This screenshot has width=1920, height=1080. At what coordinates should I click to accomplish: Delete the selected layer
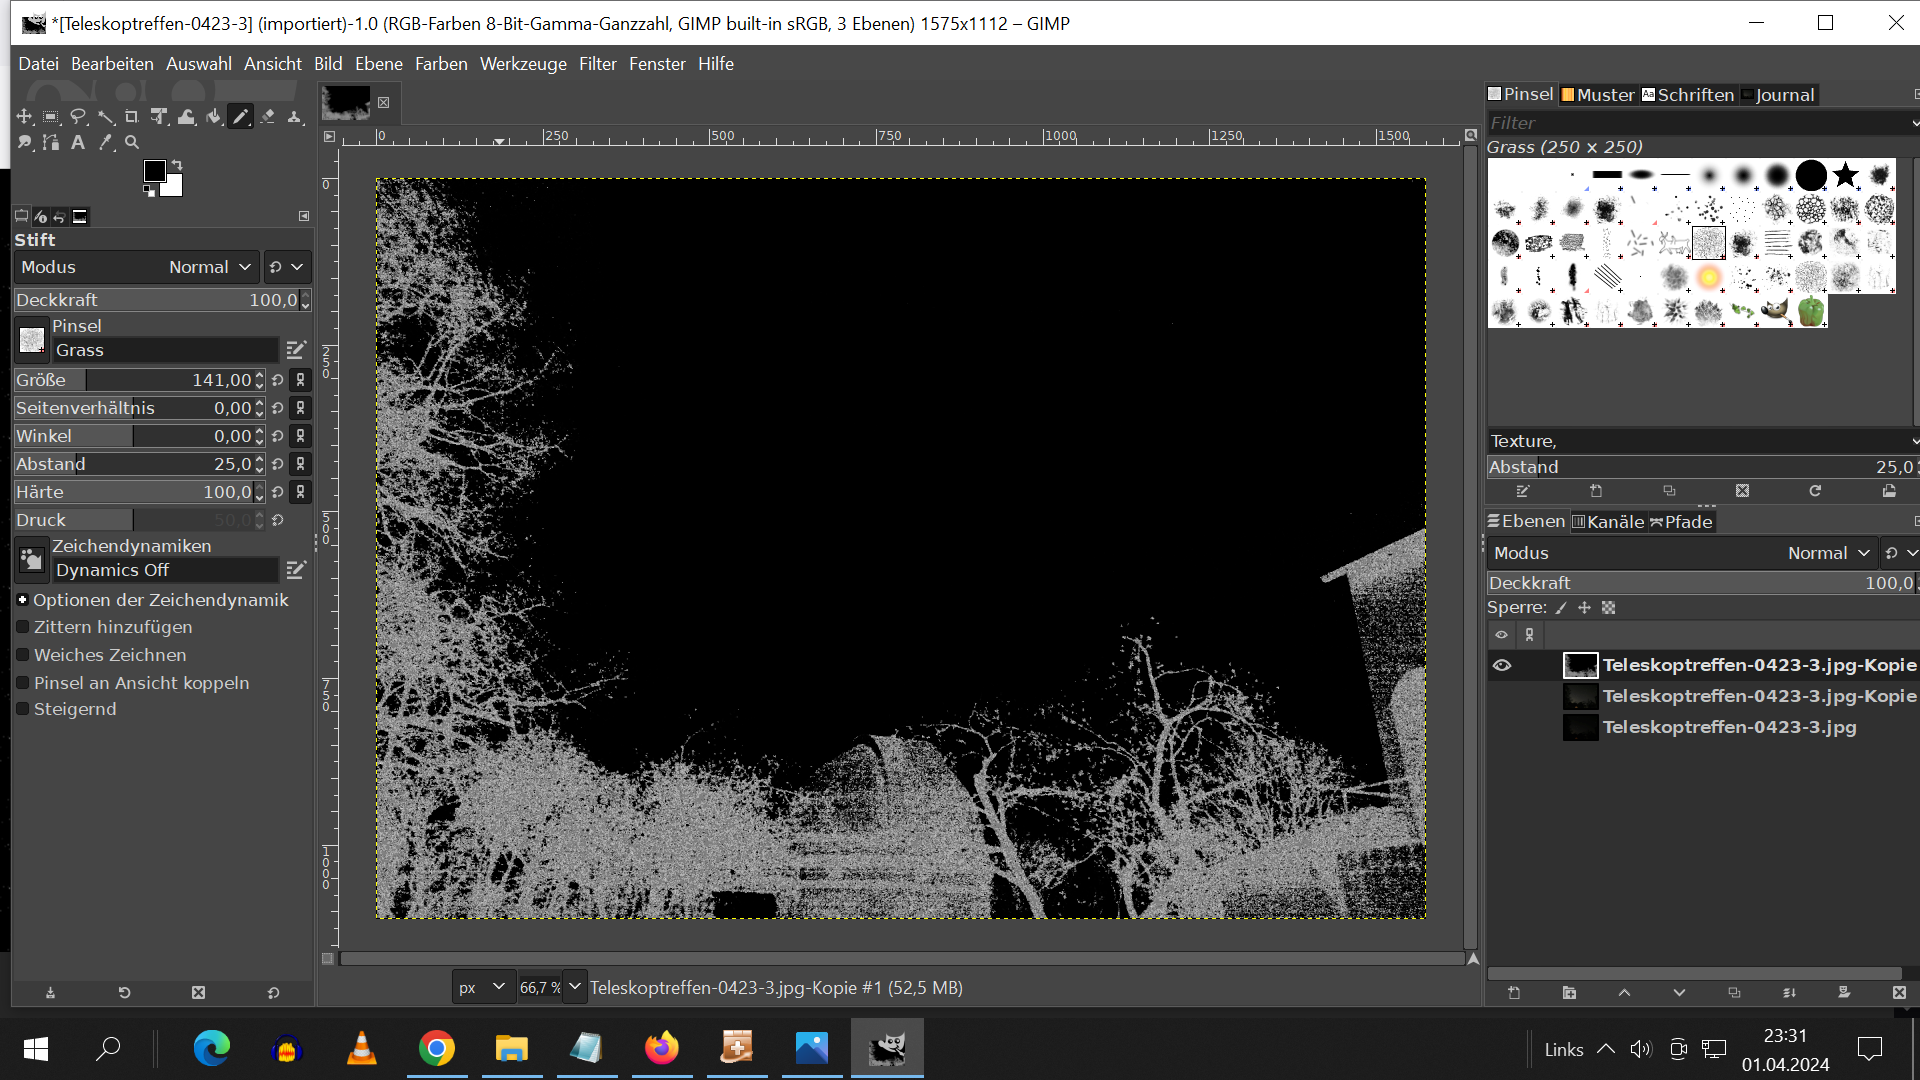1899,993
